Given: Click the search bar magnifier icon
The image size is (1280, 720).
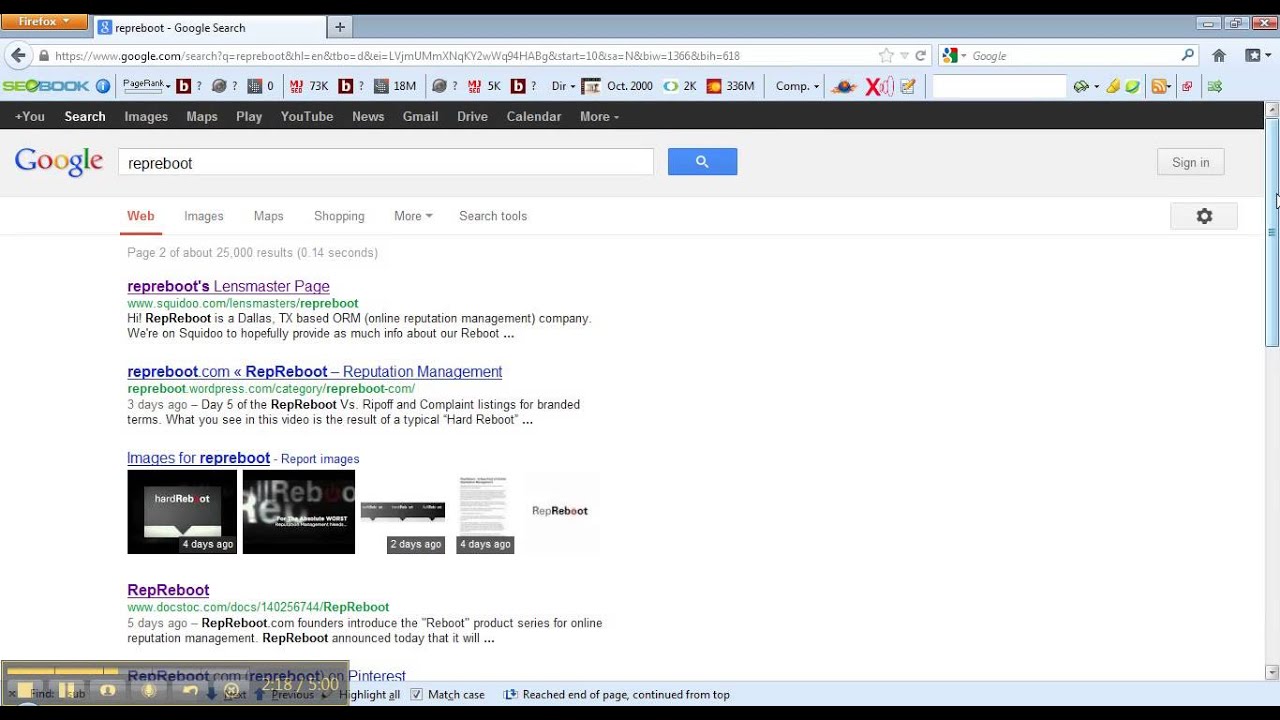Looking at the screenshot, I should [1188, 56].
